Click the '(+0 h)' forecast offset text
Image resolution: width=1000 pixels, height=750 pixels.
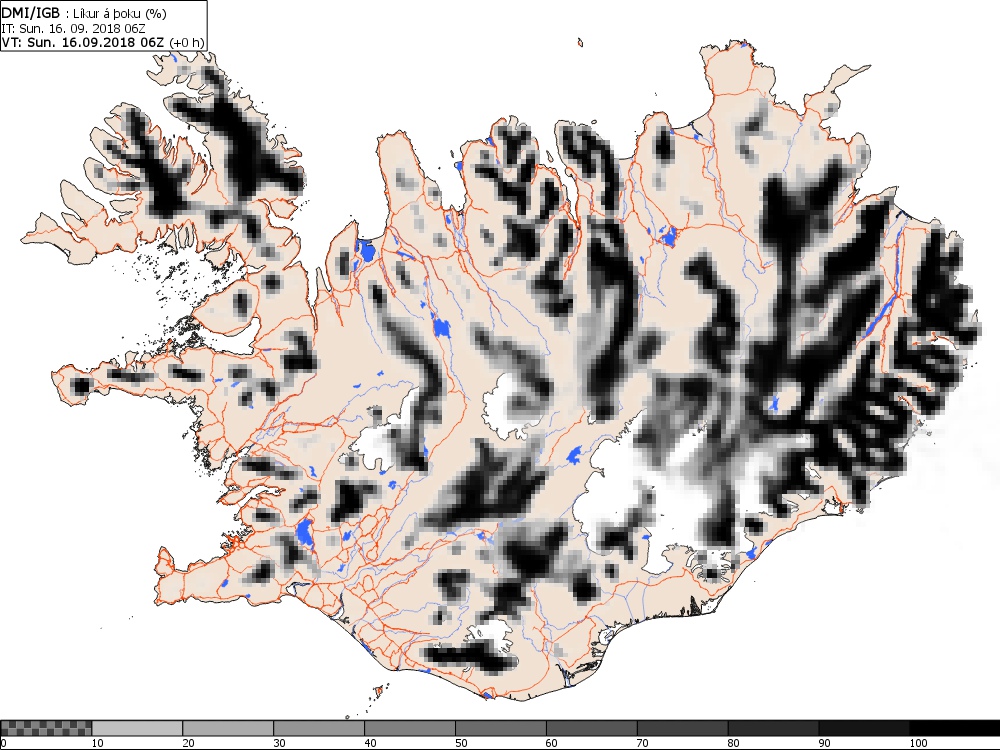187,43
